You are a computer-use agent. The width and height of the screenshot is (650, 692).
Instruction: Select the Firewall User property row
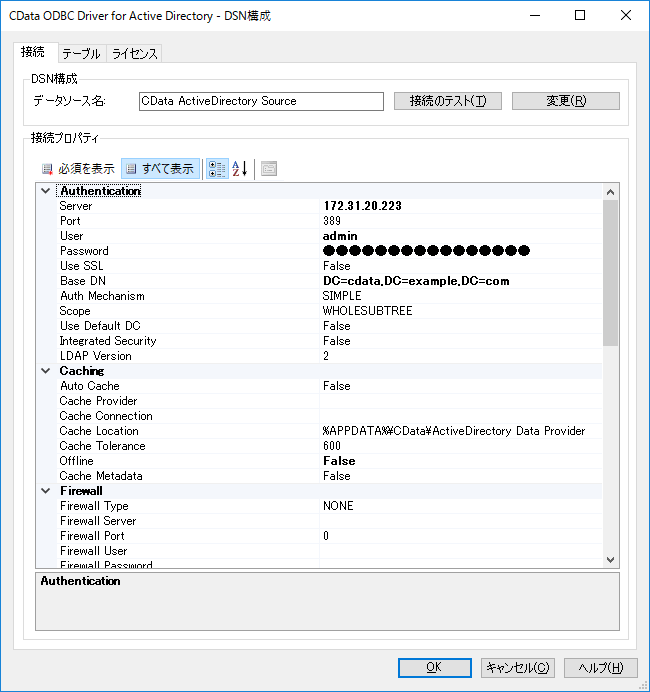tap(329, 551)
